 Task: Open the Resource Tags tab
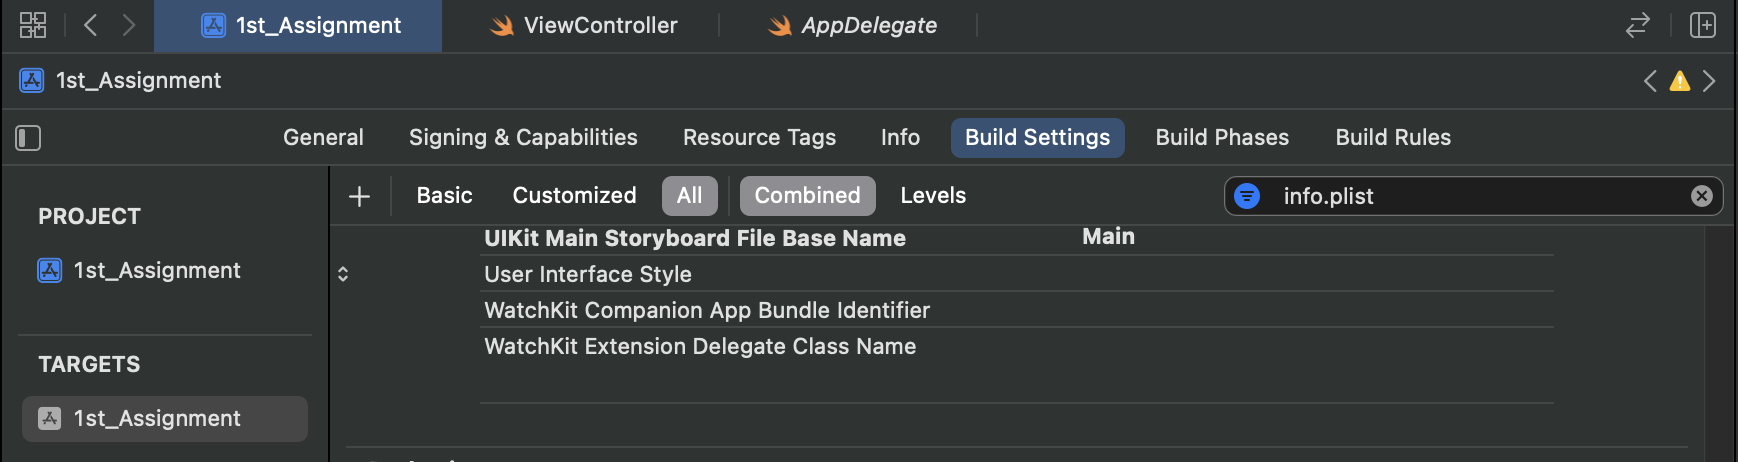759,138
